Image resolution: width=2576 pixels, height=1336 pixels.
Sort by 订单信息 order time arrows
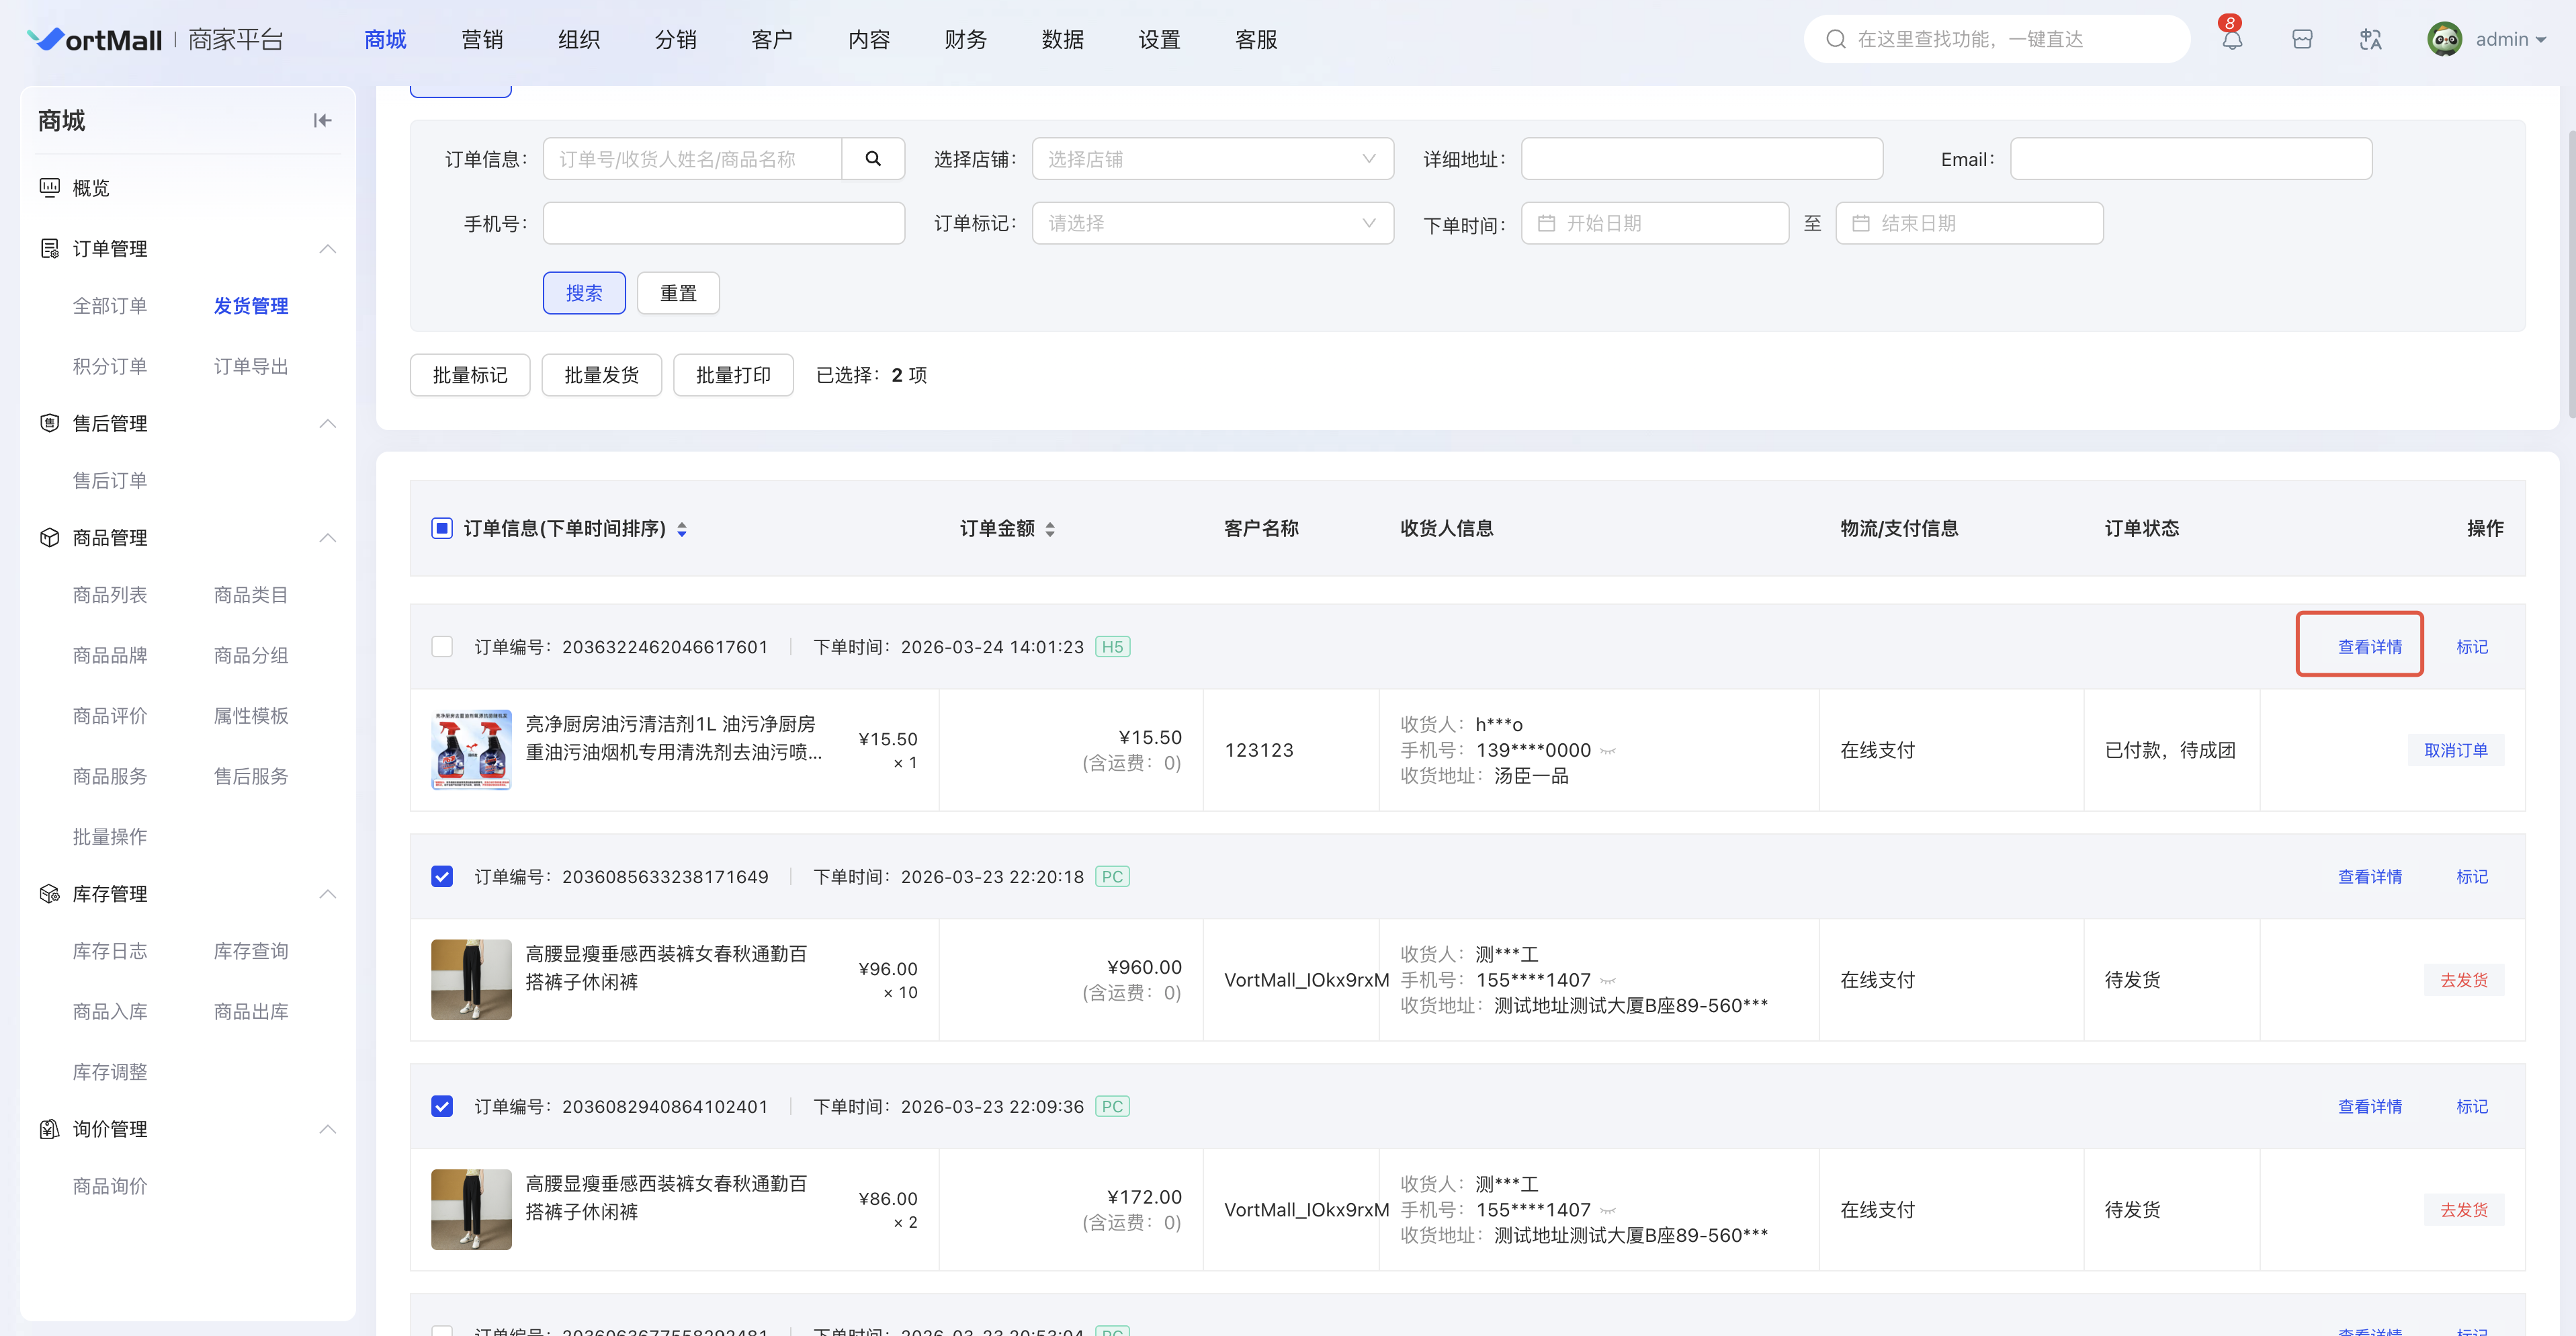(682, 529)
